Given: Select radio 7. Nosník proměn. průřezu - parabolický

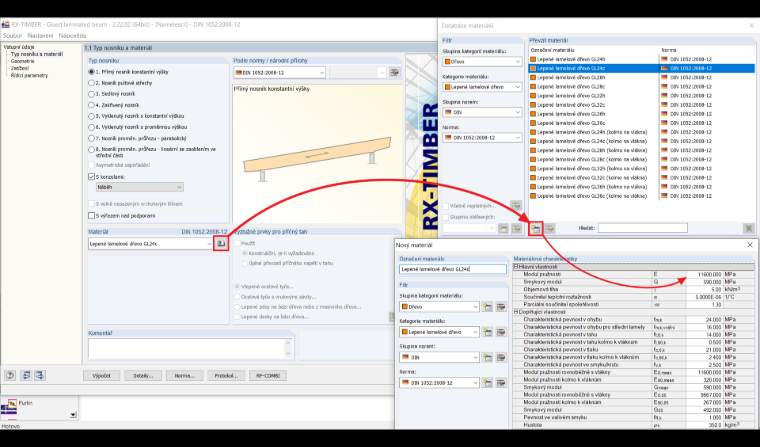Looking at the screenshot, I should (91, 138).
